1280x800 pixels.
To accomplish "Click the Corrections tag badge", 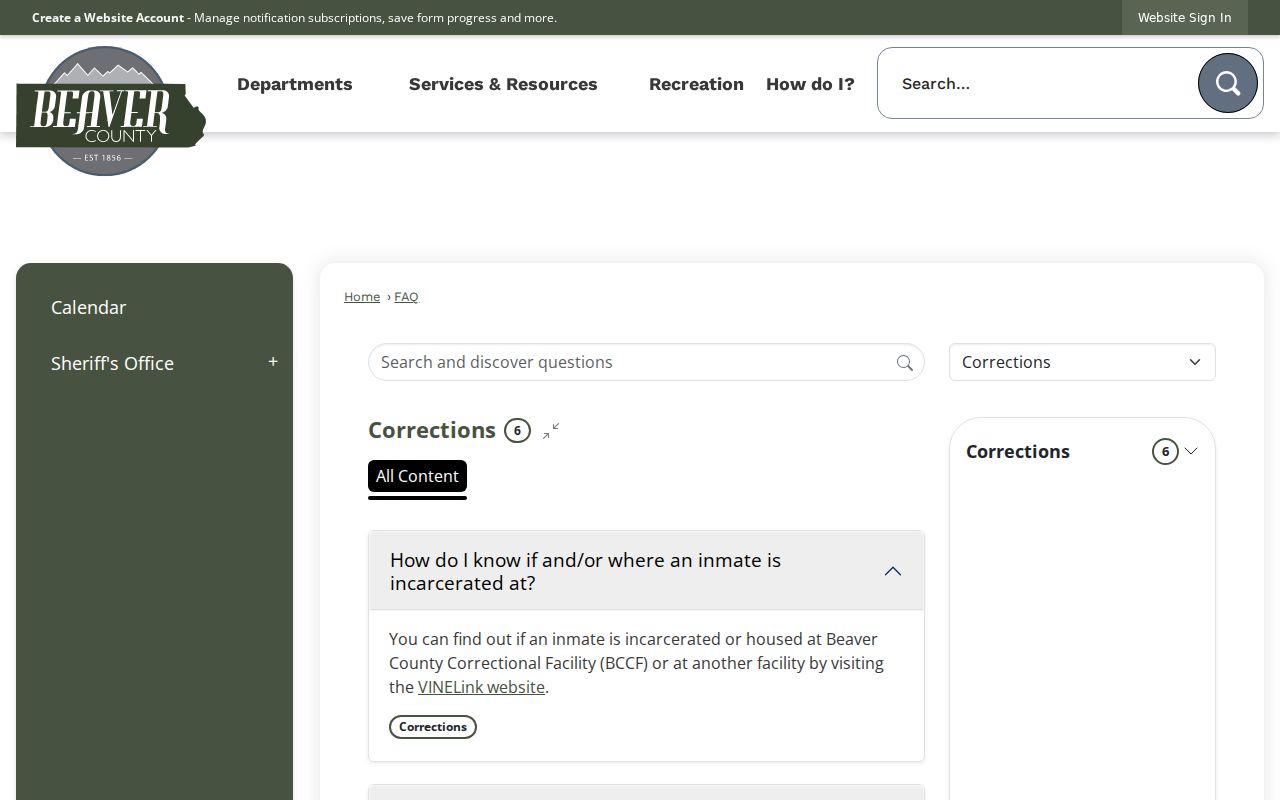I will click(433, 727).
